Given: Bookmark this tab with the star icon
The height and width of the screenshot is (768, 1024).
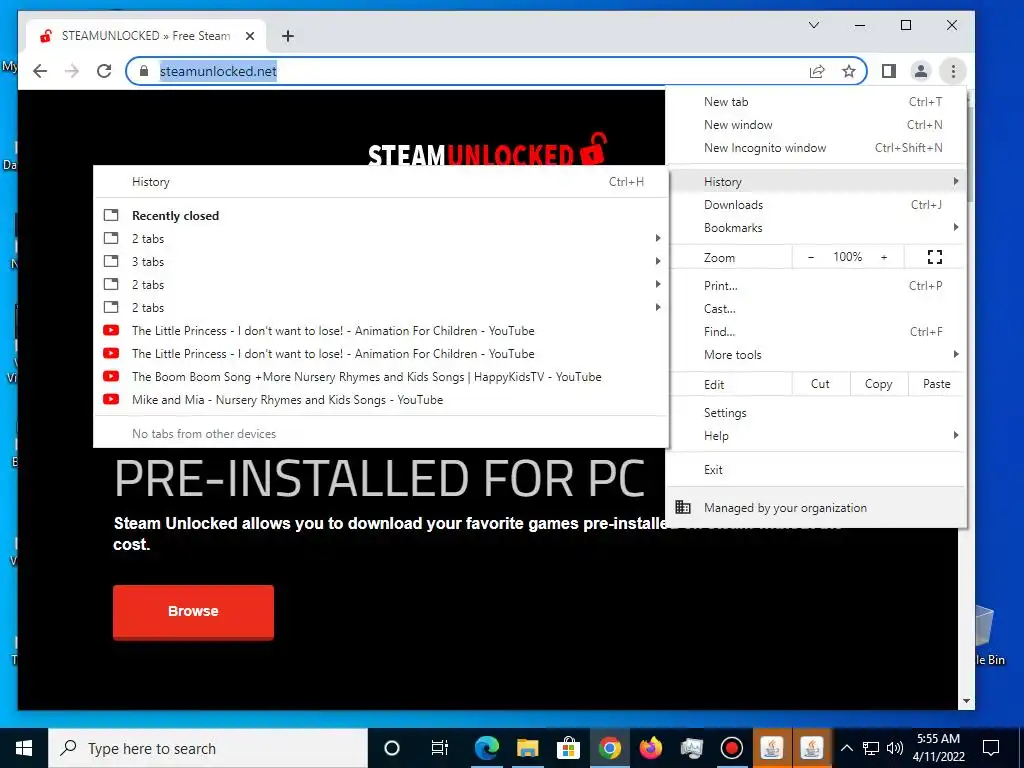Looking at the screenshot, I should (x=848, y=71).
